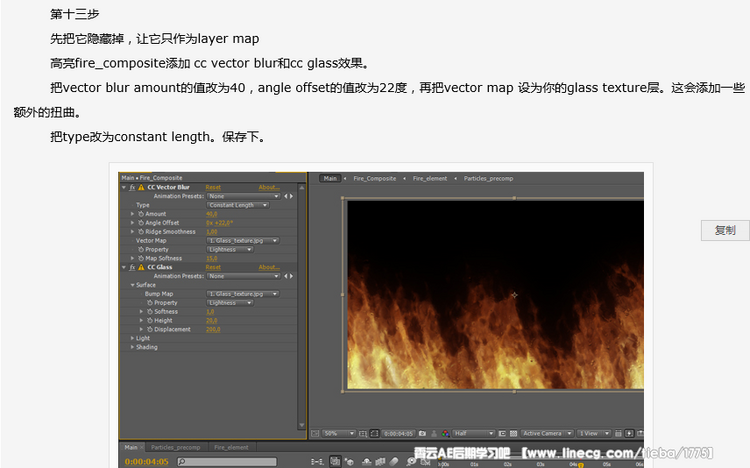Click Angle Offset value +22.0

(223, 223)
